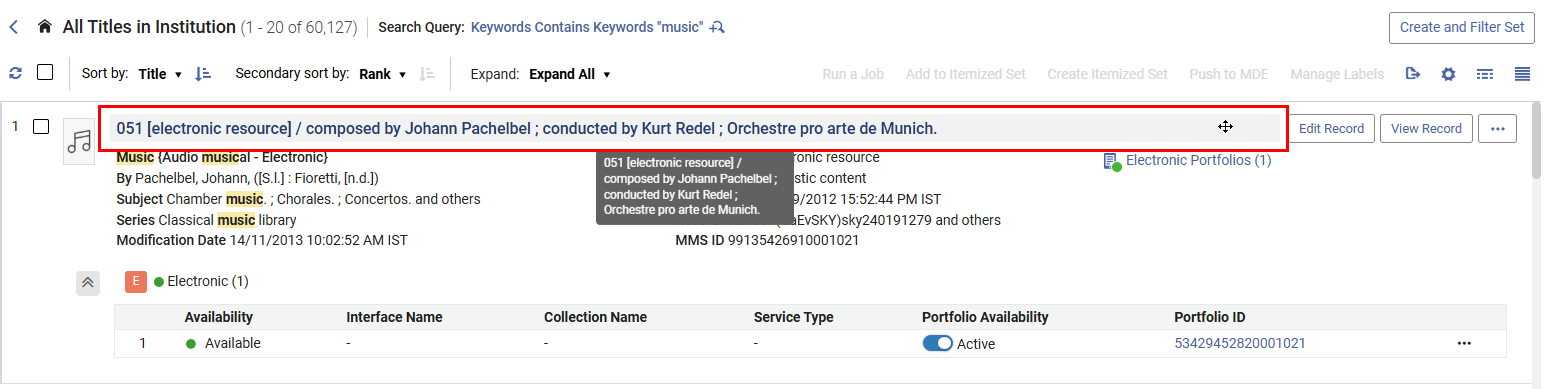The height and width of the screenshot is (389, 1545).
Task: Click the music note record type icon
Action: coord(79,142)
